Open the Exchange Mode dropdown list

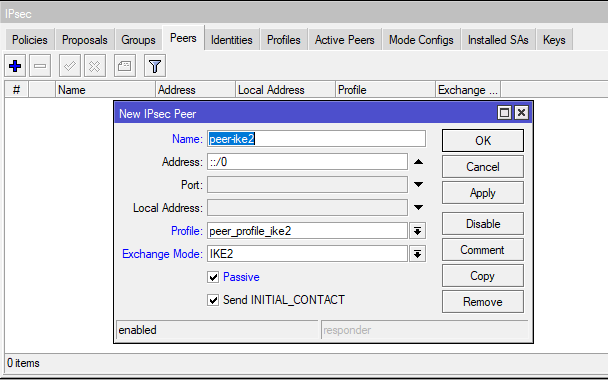tap(417, 254)
